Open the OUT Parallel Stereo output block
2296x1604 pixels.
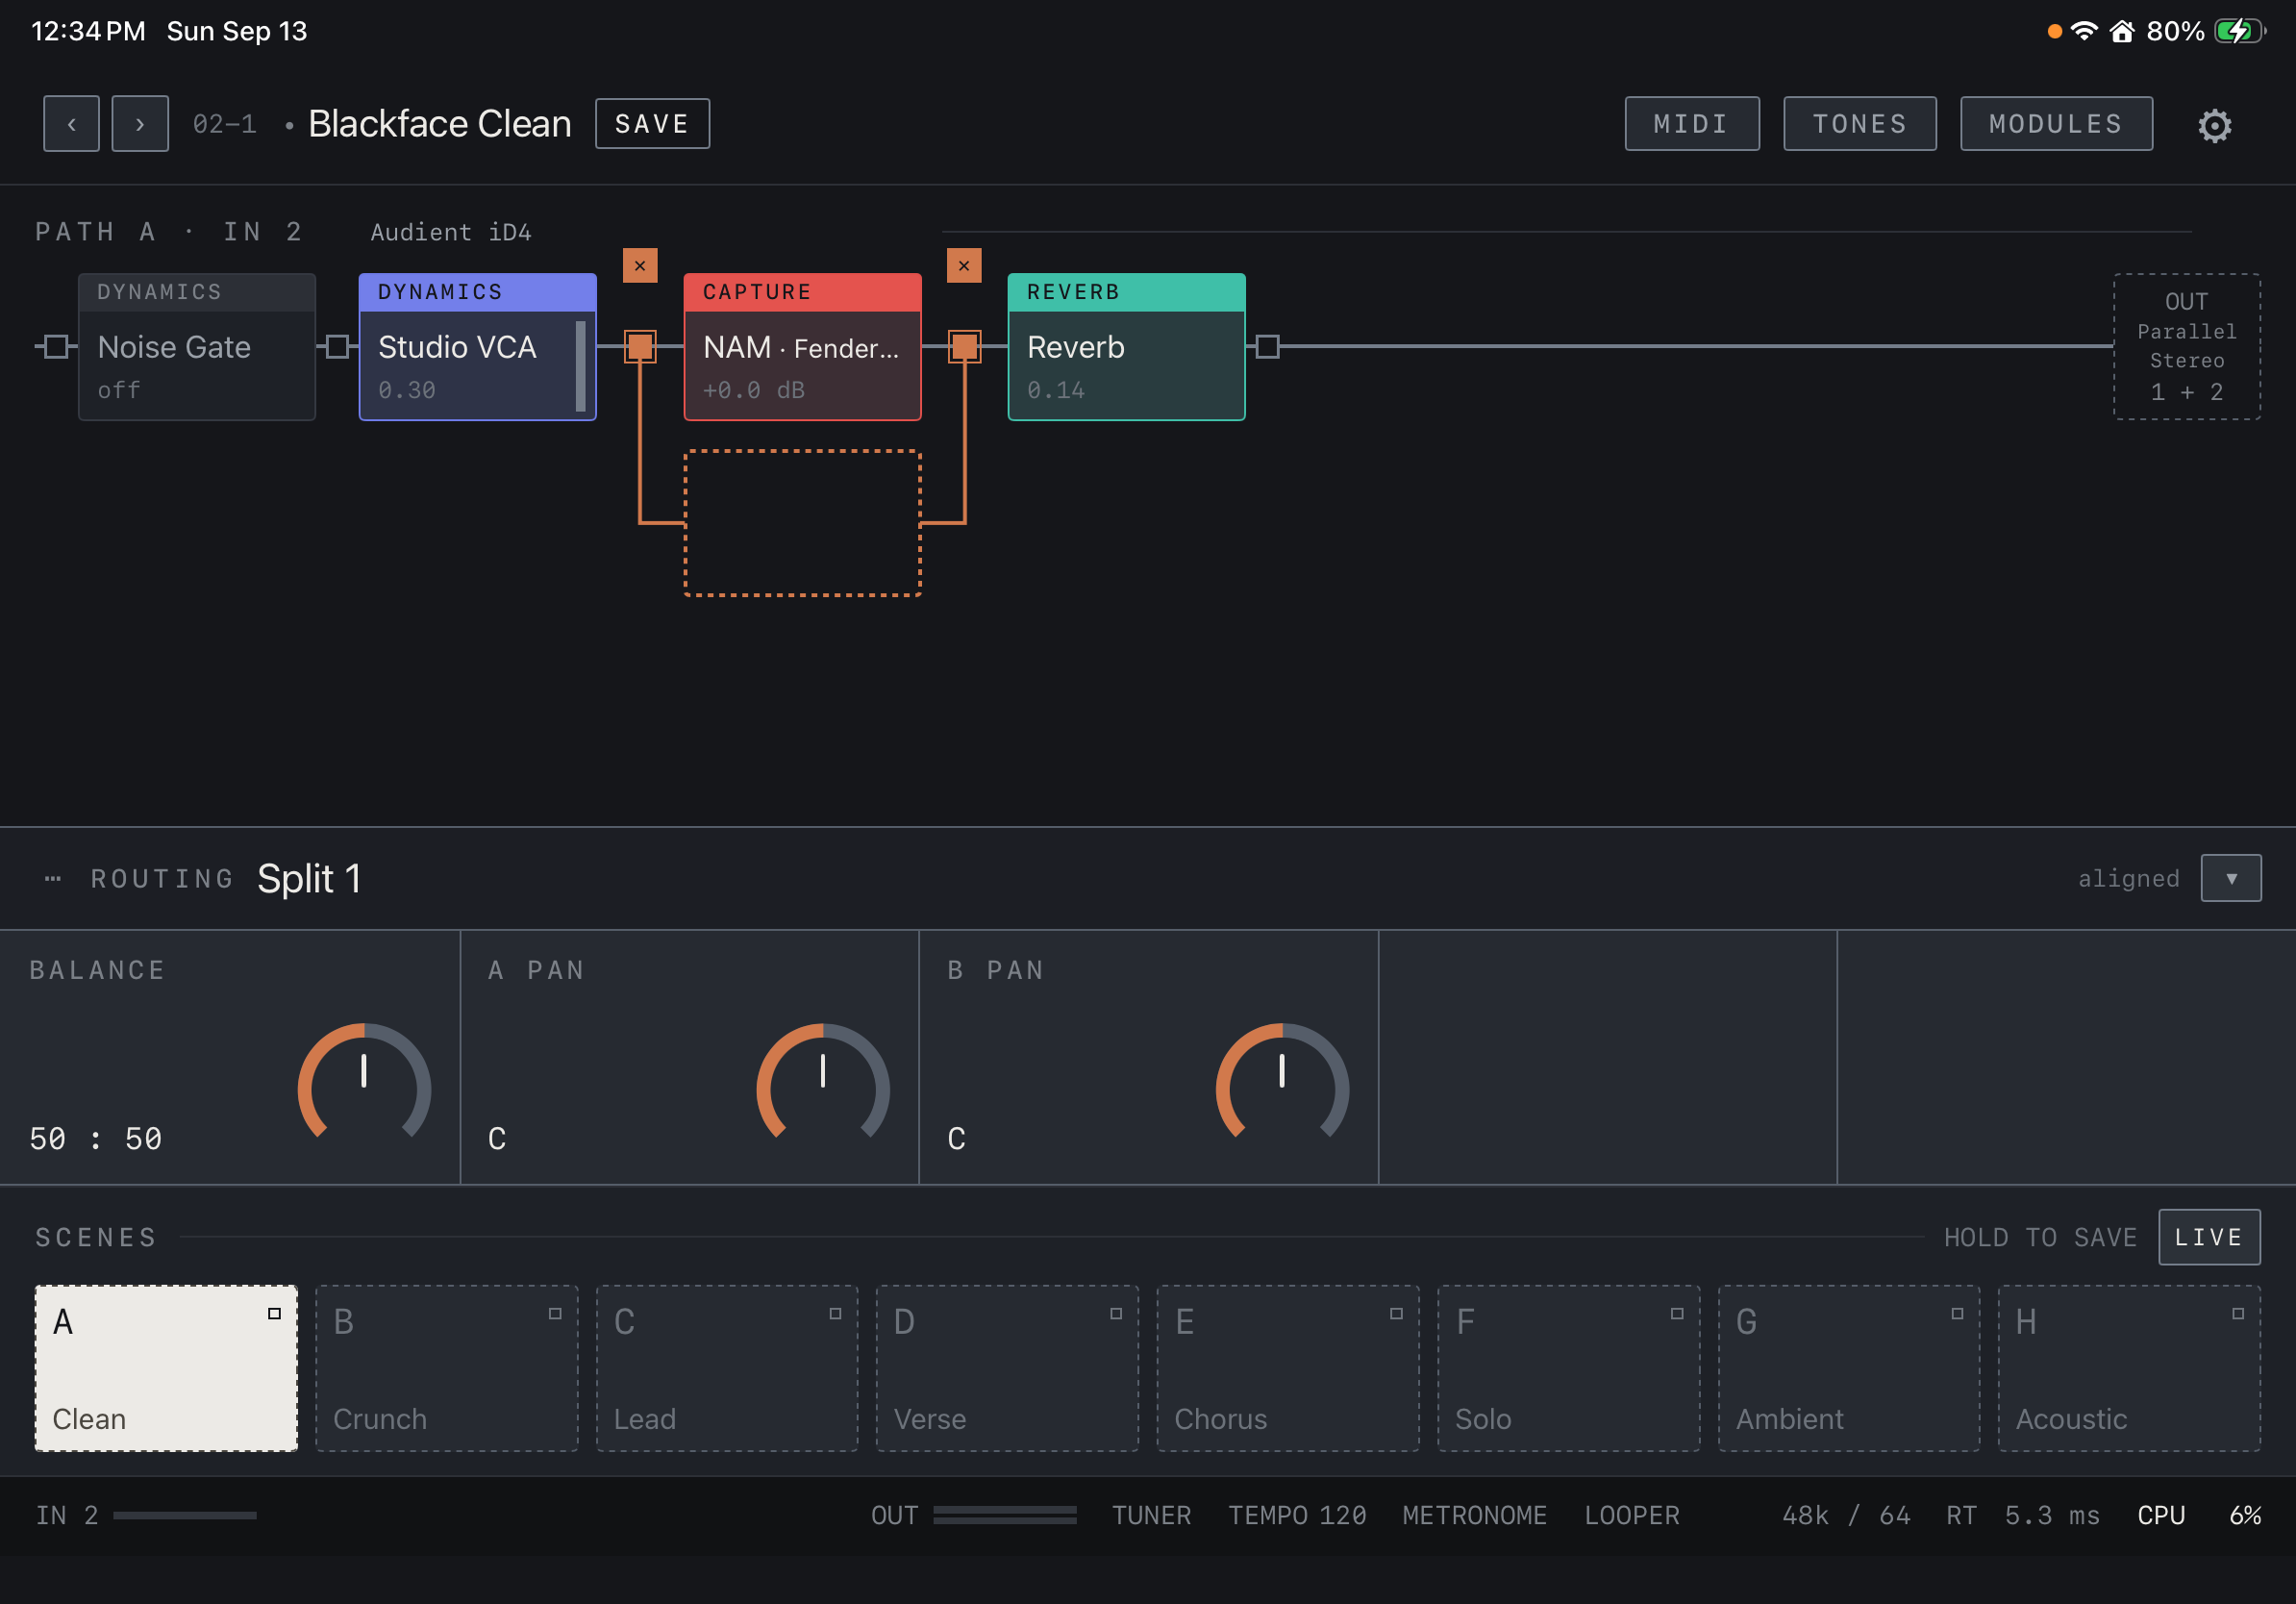coord(2187,347)
